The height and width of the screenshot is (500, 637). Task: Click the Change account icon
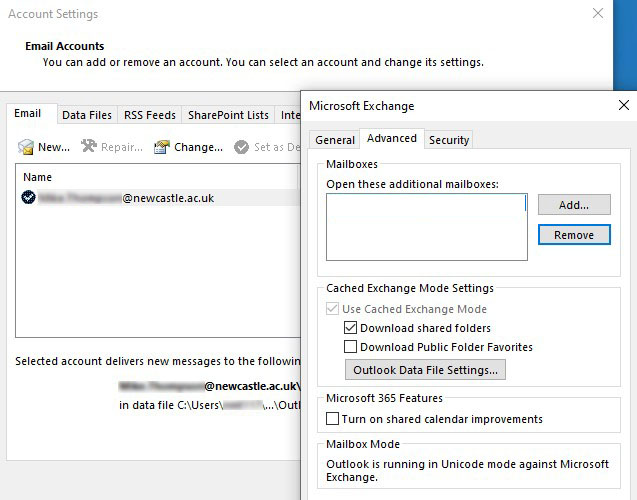click(x=162, y=147)
